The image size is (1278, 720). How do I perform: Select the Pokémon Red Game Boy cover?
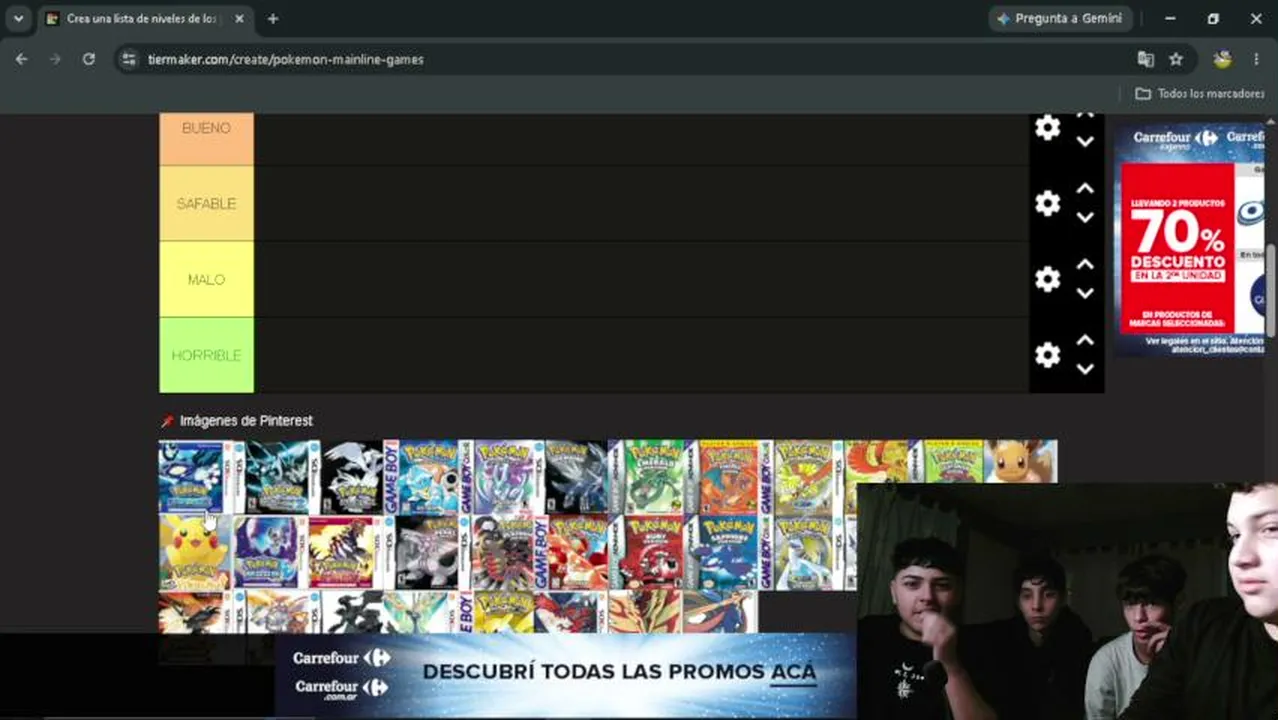571,552
